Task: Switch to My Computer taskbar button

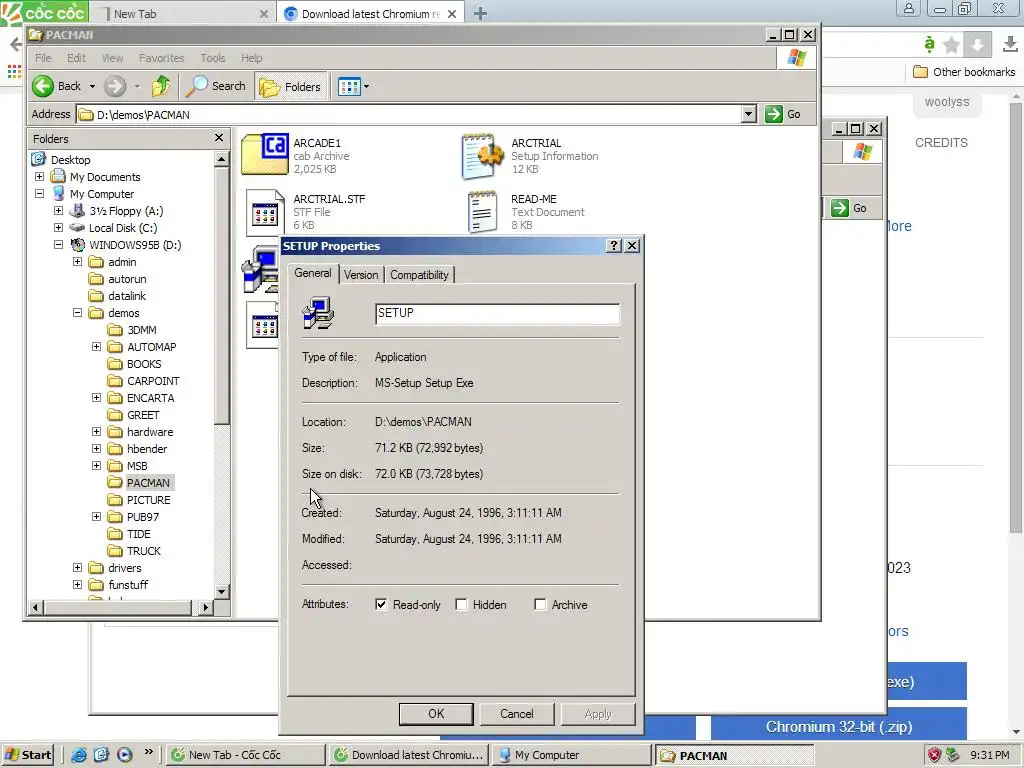Action: point(571,755)
